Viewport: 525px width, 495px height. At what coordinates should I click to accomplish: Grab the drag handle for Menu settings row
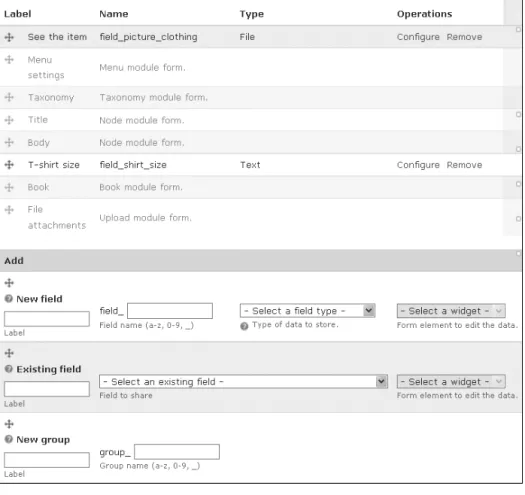[9, 60]
